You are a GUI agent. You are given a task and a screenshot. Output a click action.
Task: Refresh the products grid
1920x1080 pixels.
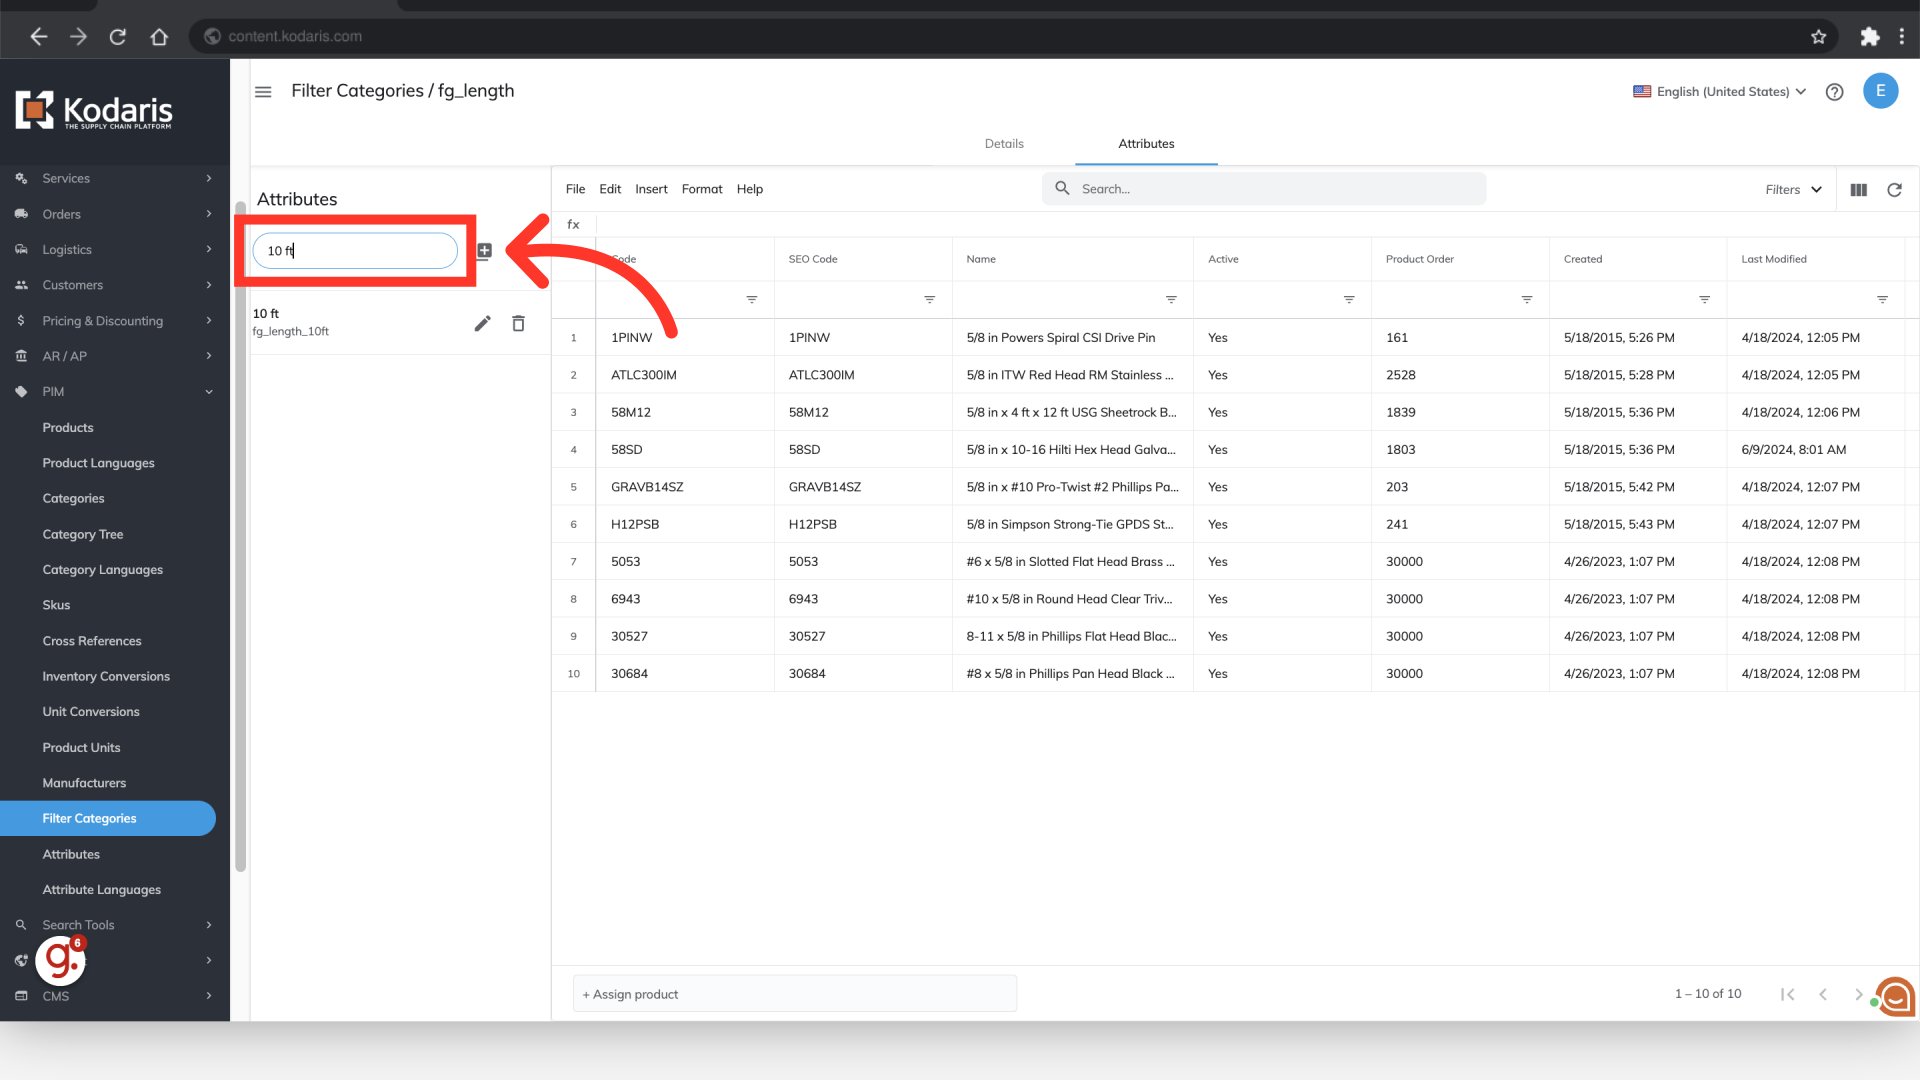[1894, 190]
